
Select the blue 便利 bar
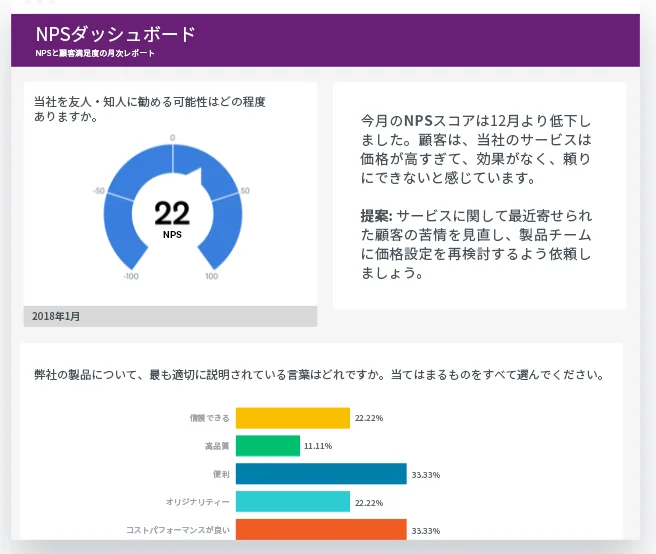320,474
